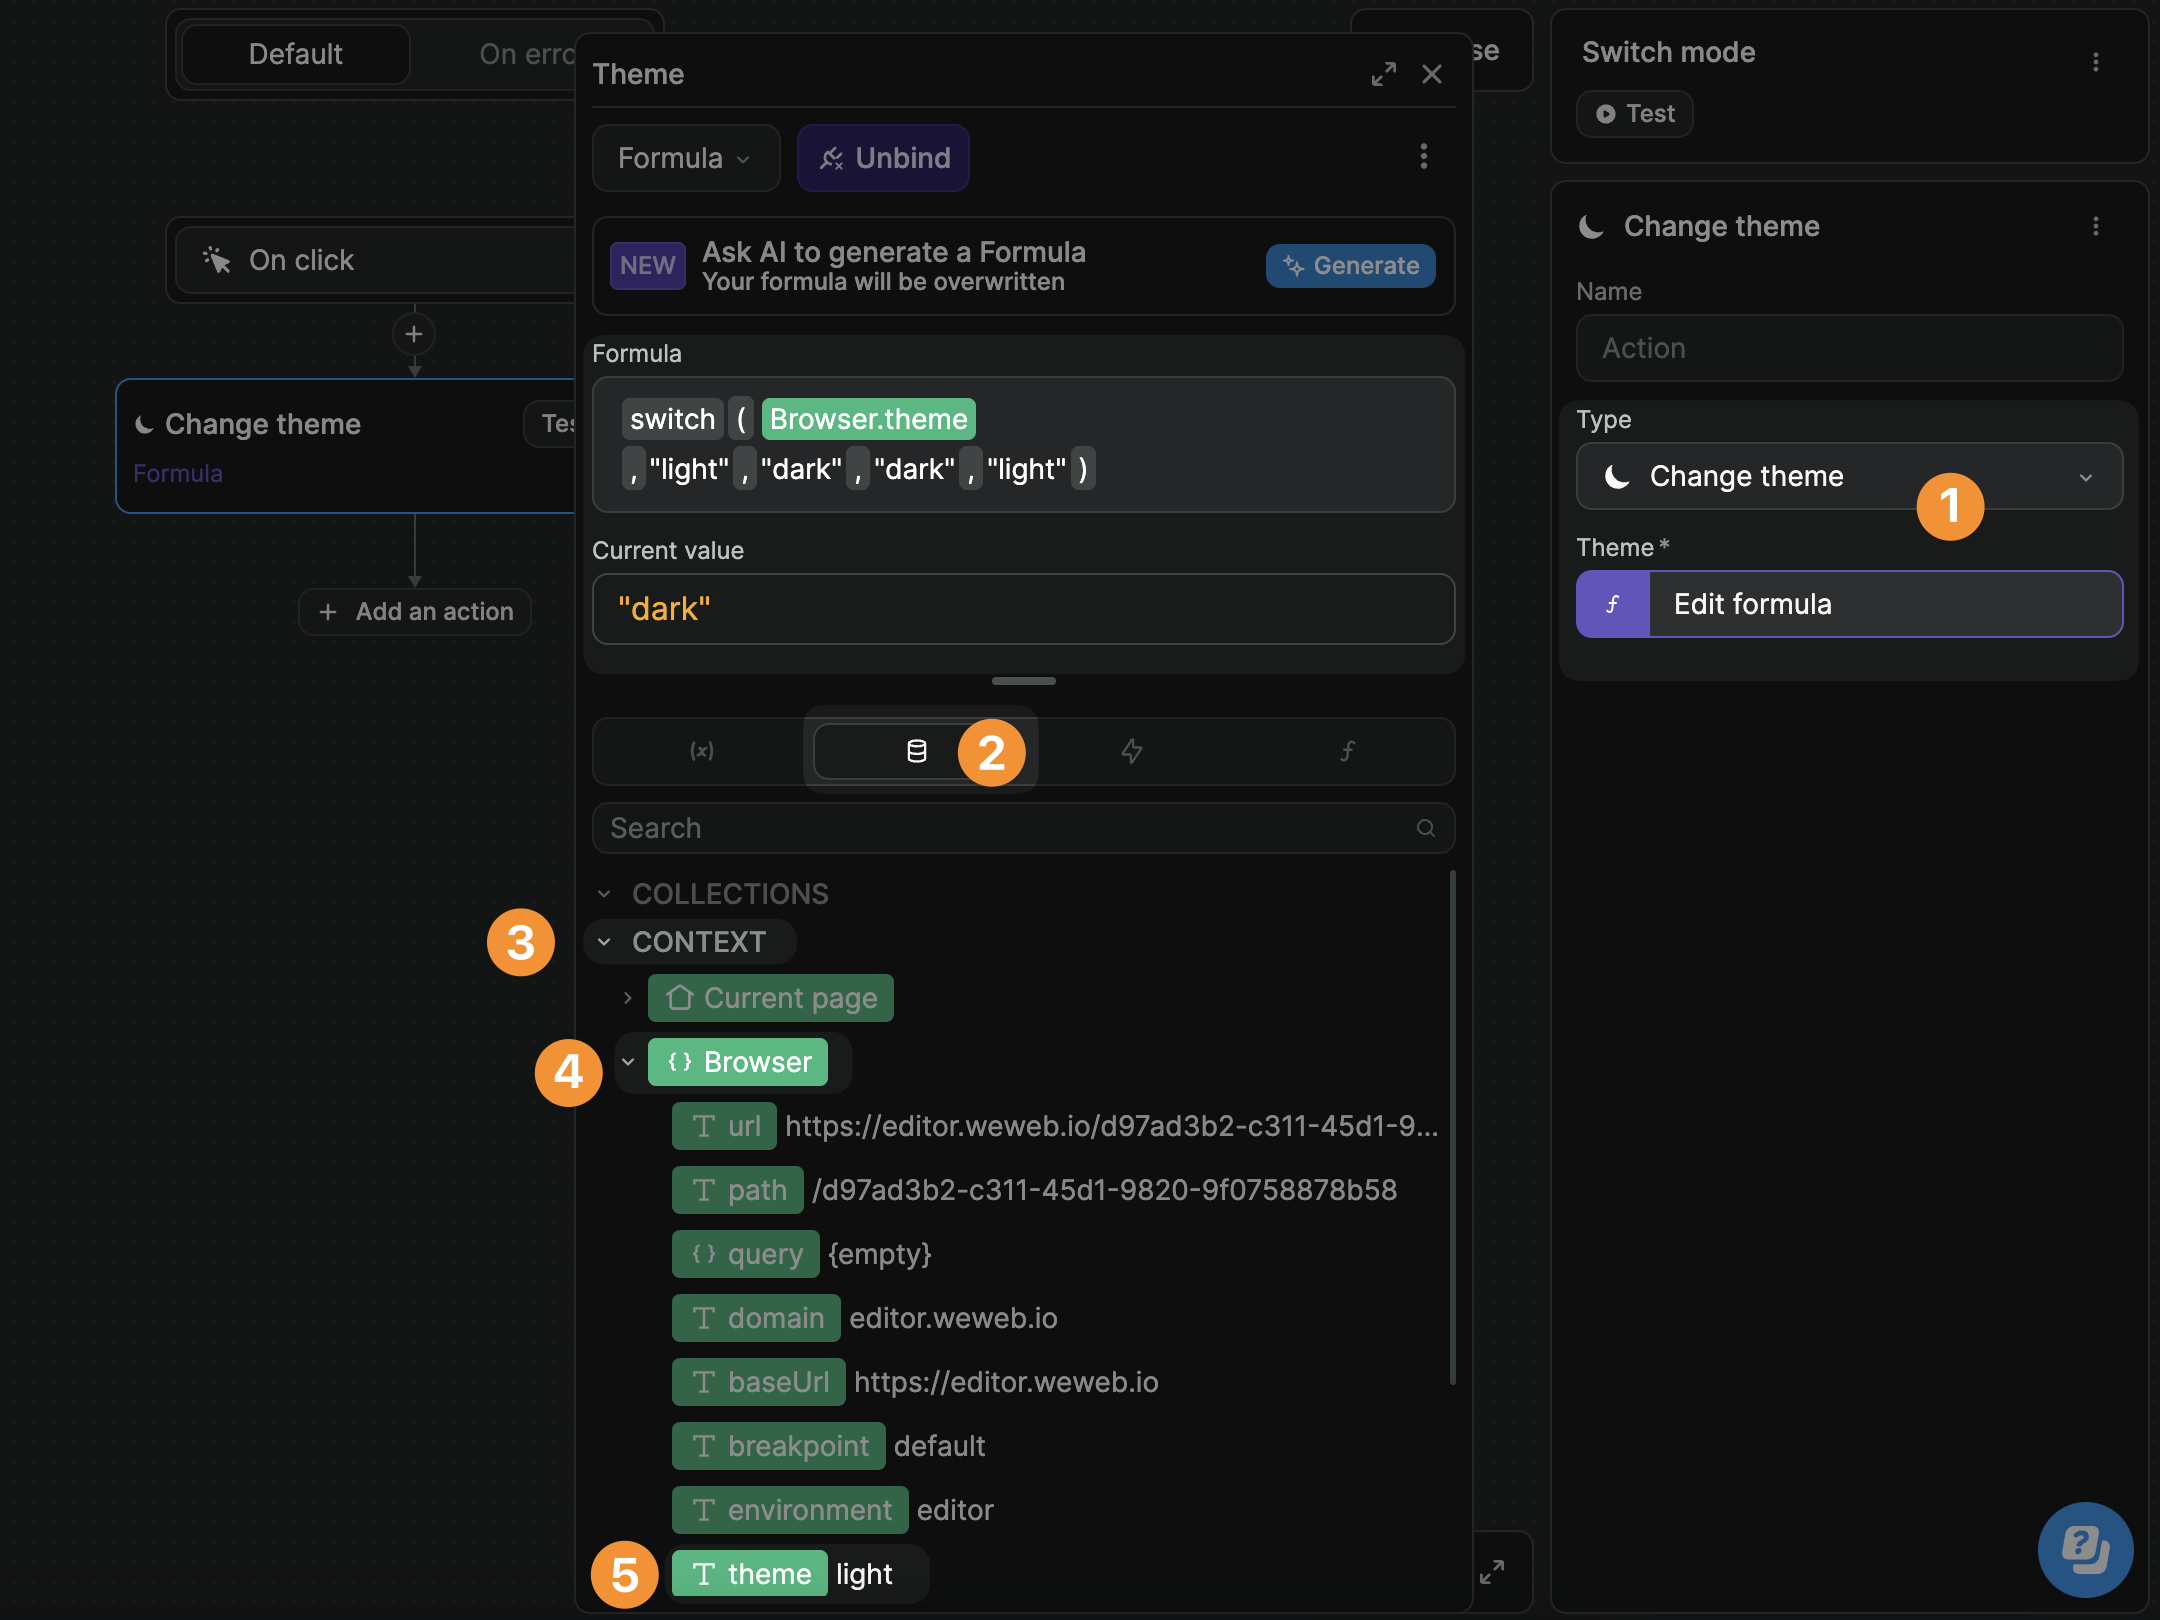The width and height of the screenshot is (2160, 1620).
Task: Open the Change theme type dropdown
Action: [1848, 476]
